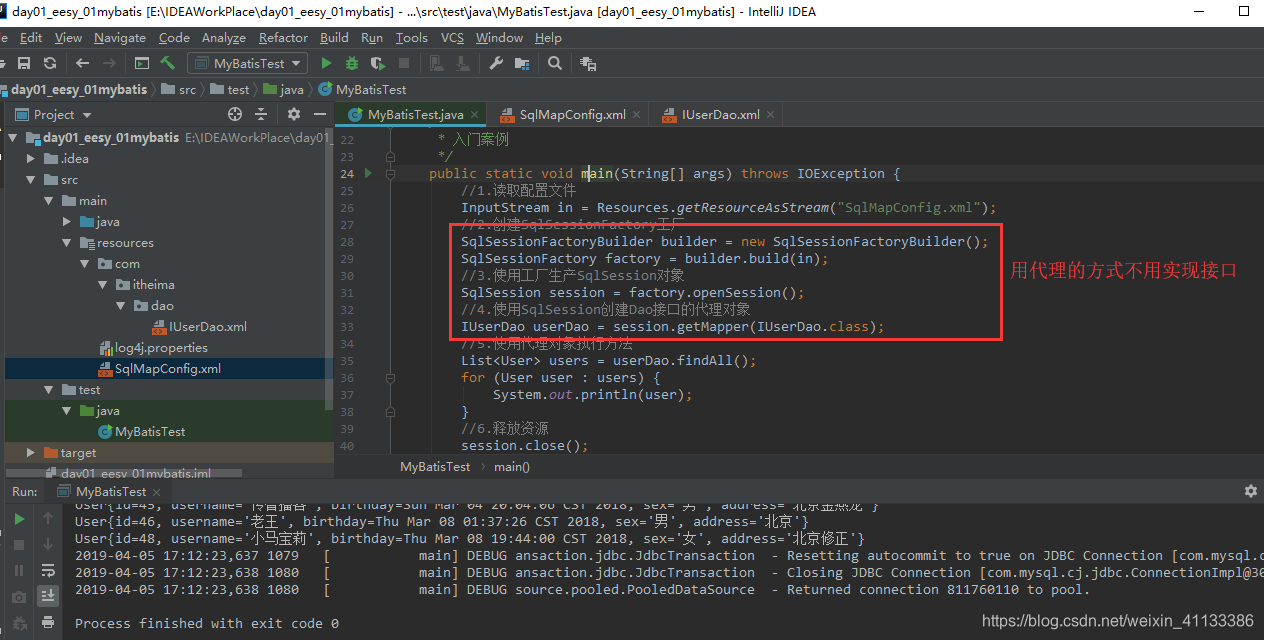
Task: Open the File... Edit menu
Action: [x=30, y=38]
